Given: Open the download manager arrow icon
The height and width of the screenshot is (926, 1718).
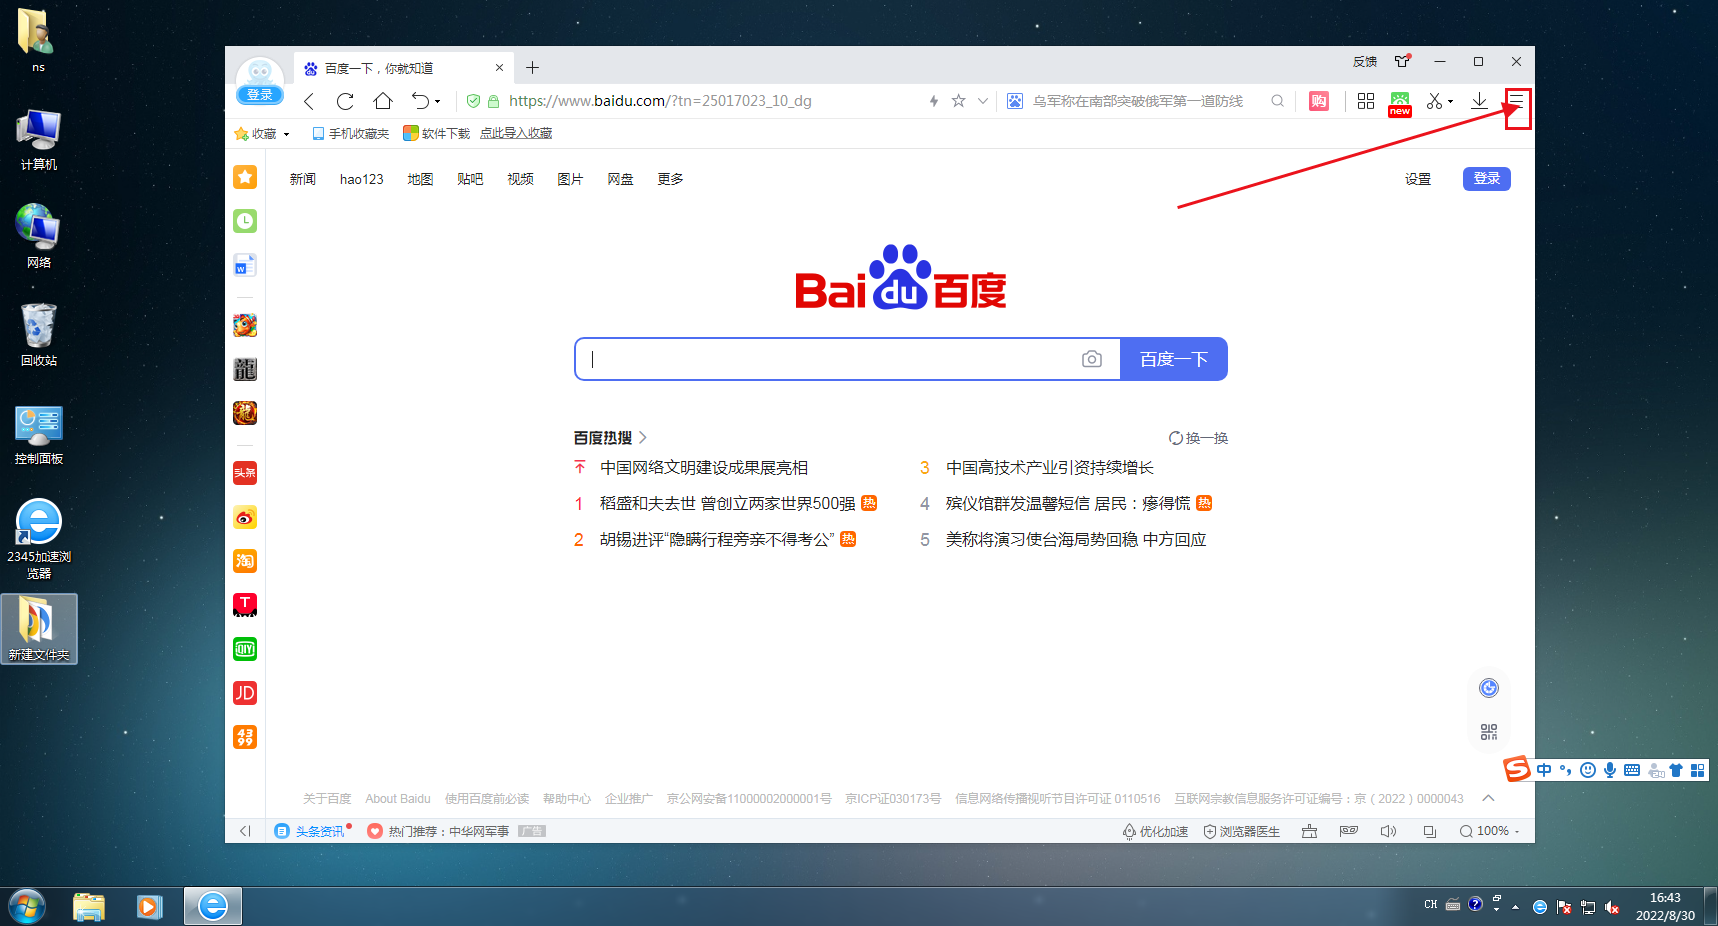Looking at the screenshot, I should (1479, 100).
